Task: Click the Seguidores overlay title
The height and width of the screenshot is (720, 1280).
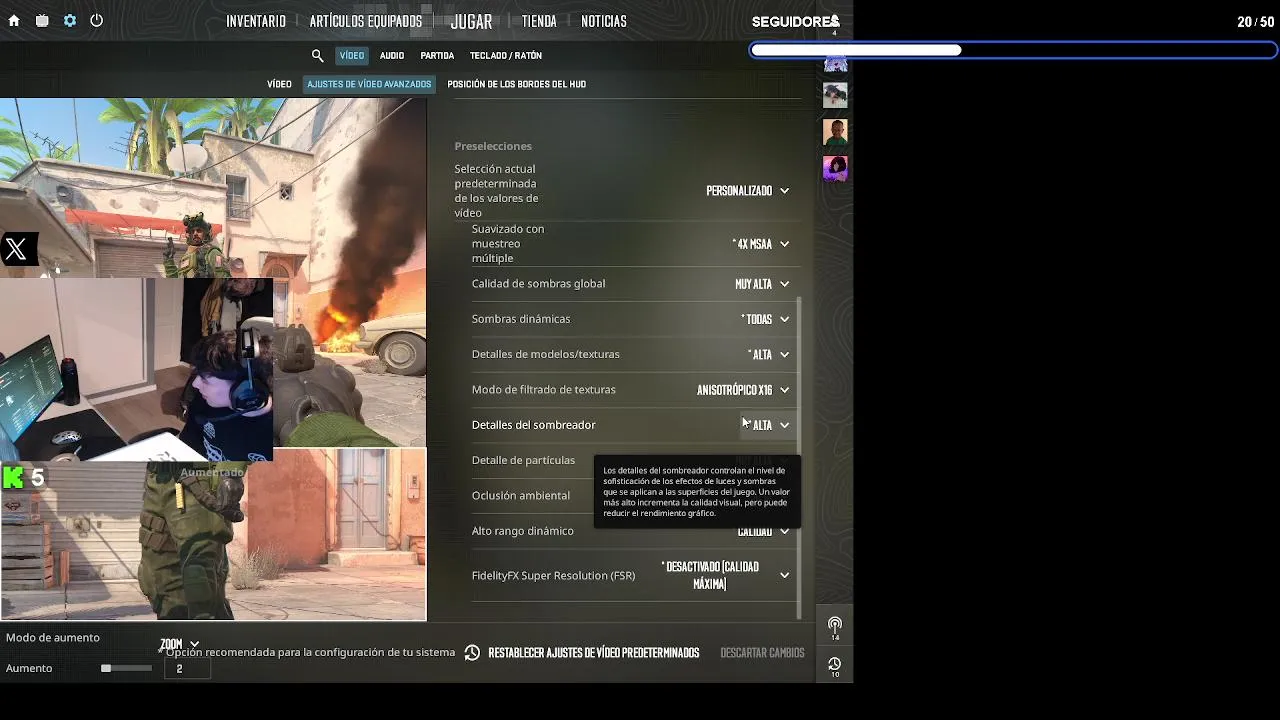Action: click(x=793, y=22)
